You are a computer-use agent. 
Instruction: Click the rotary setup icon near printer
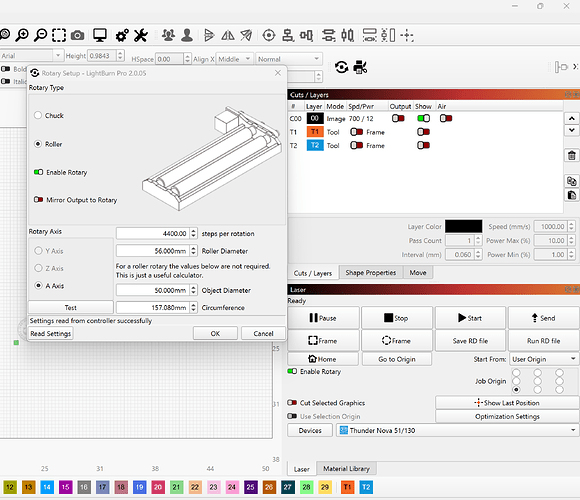pos(341,67)
